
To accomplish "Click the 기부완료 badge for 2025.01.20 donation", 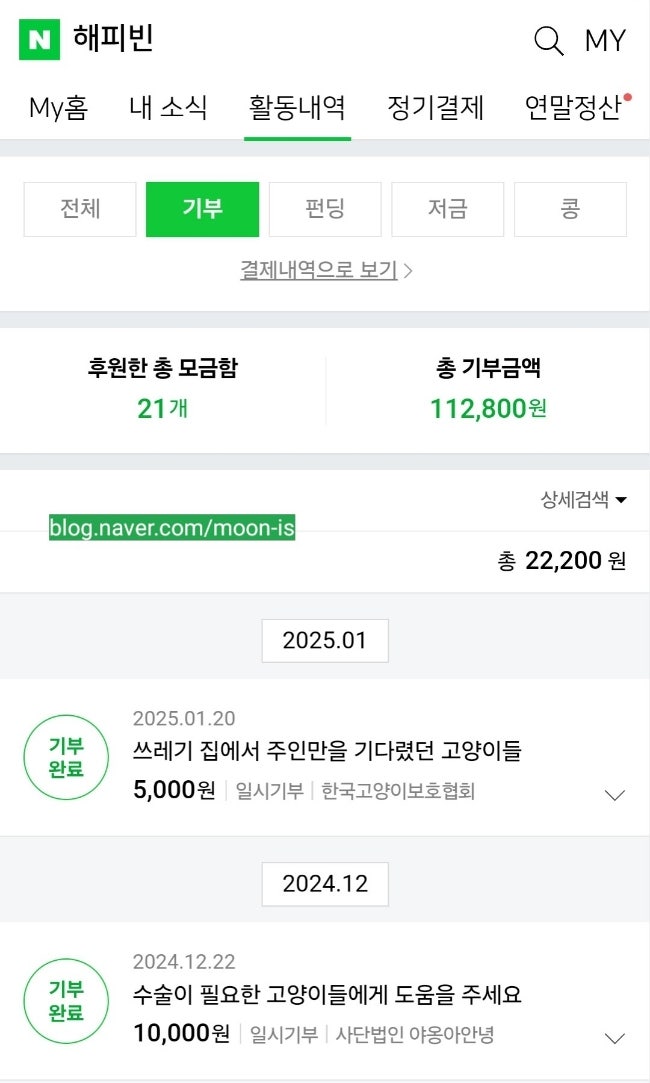I will (67, 758).
